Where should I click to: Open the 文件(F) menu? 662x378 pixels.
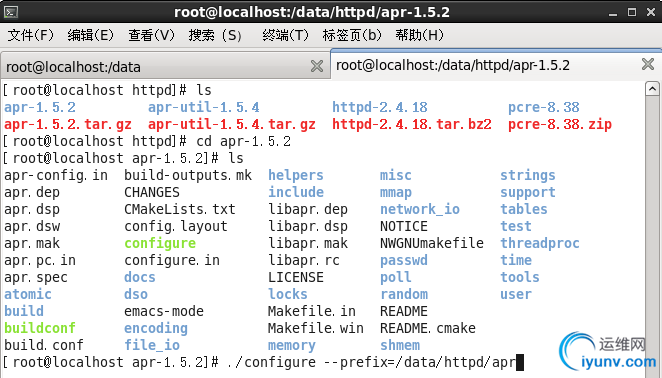pyautogui.click(x=30, y=35)
